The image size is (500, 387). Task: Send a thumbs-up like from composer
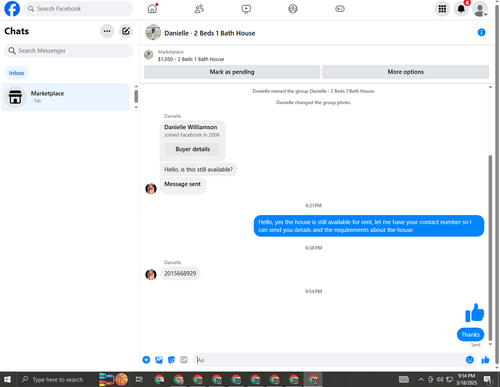point(485,360)
